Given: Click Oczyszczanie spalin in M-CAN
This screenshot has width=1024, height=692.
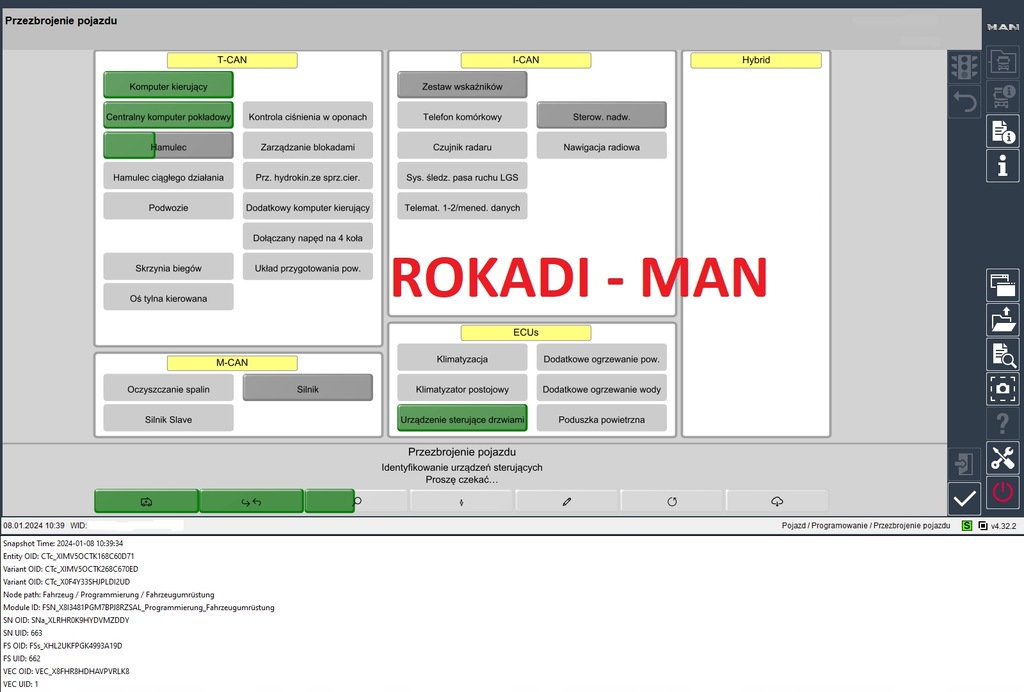Looking at the screenshot, I should 168,388.
